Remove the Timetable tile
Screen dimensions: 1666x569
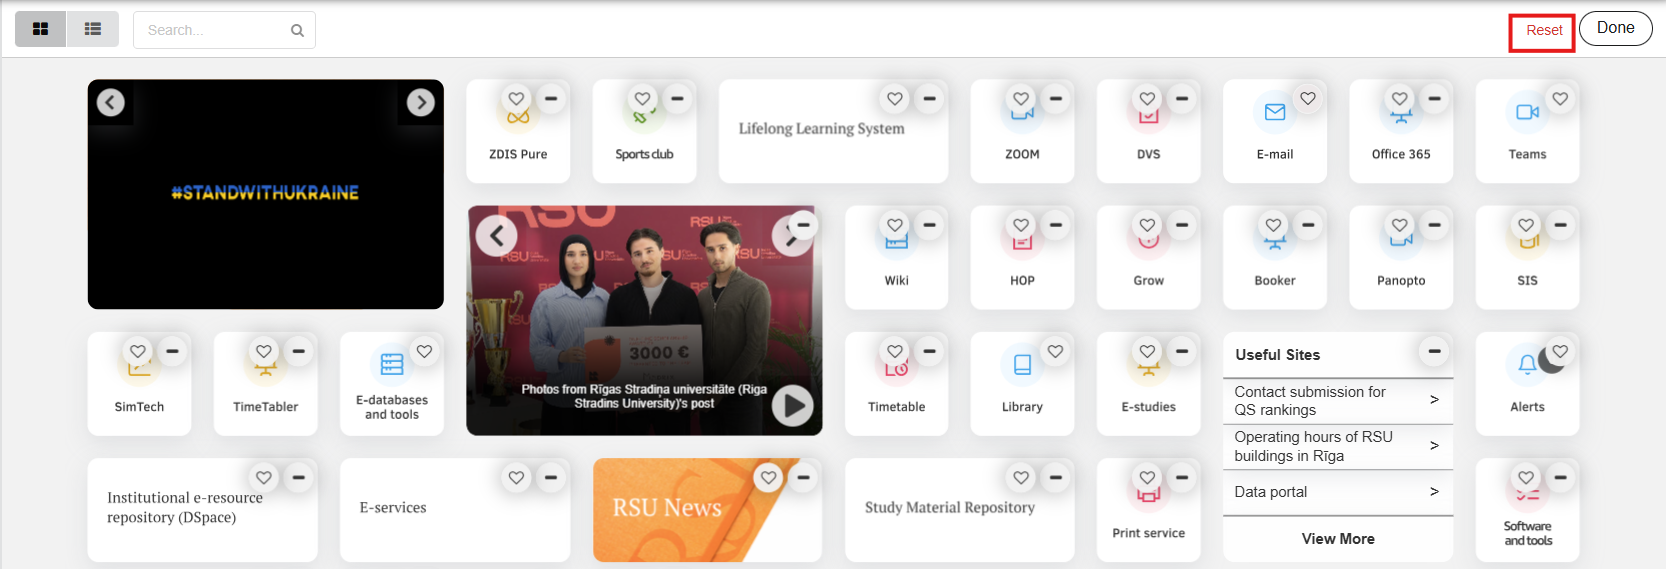(929, 351)
